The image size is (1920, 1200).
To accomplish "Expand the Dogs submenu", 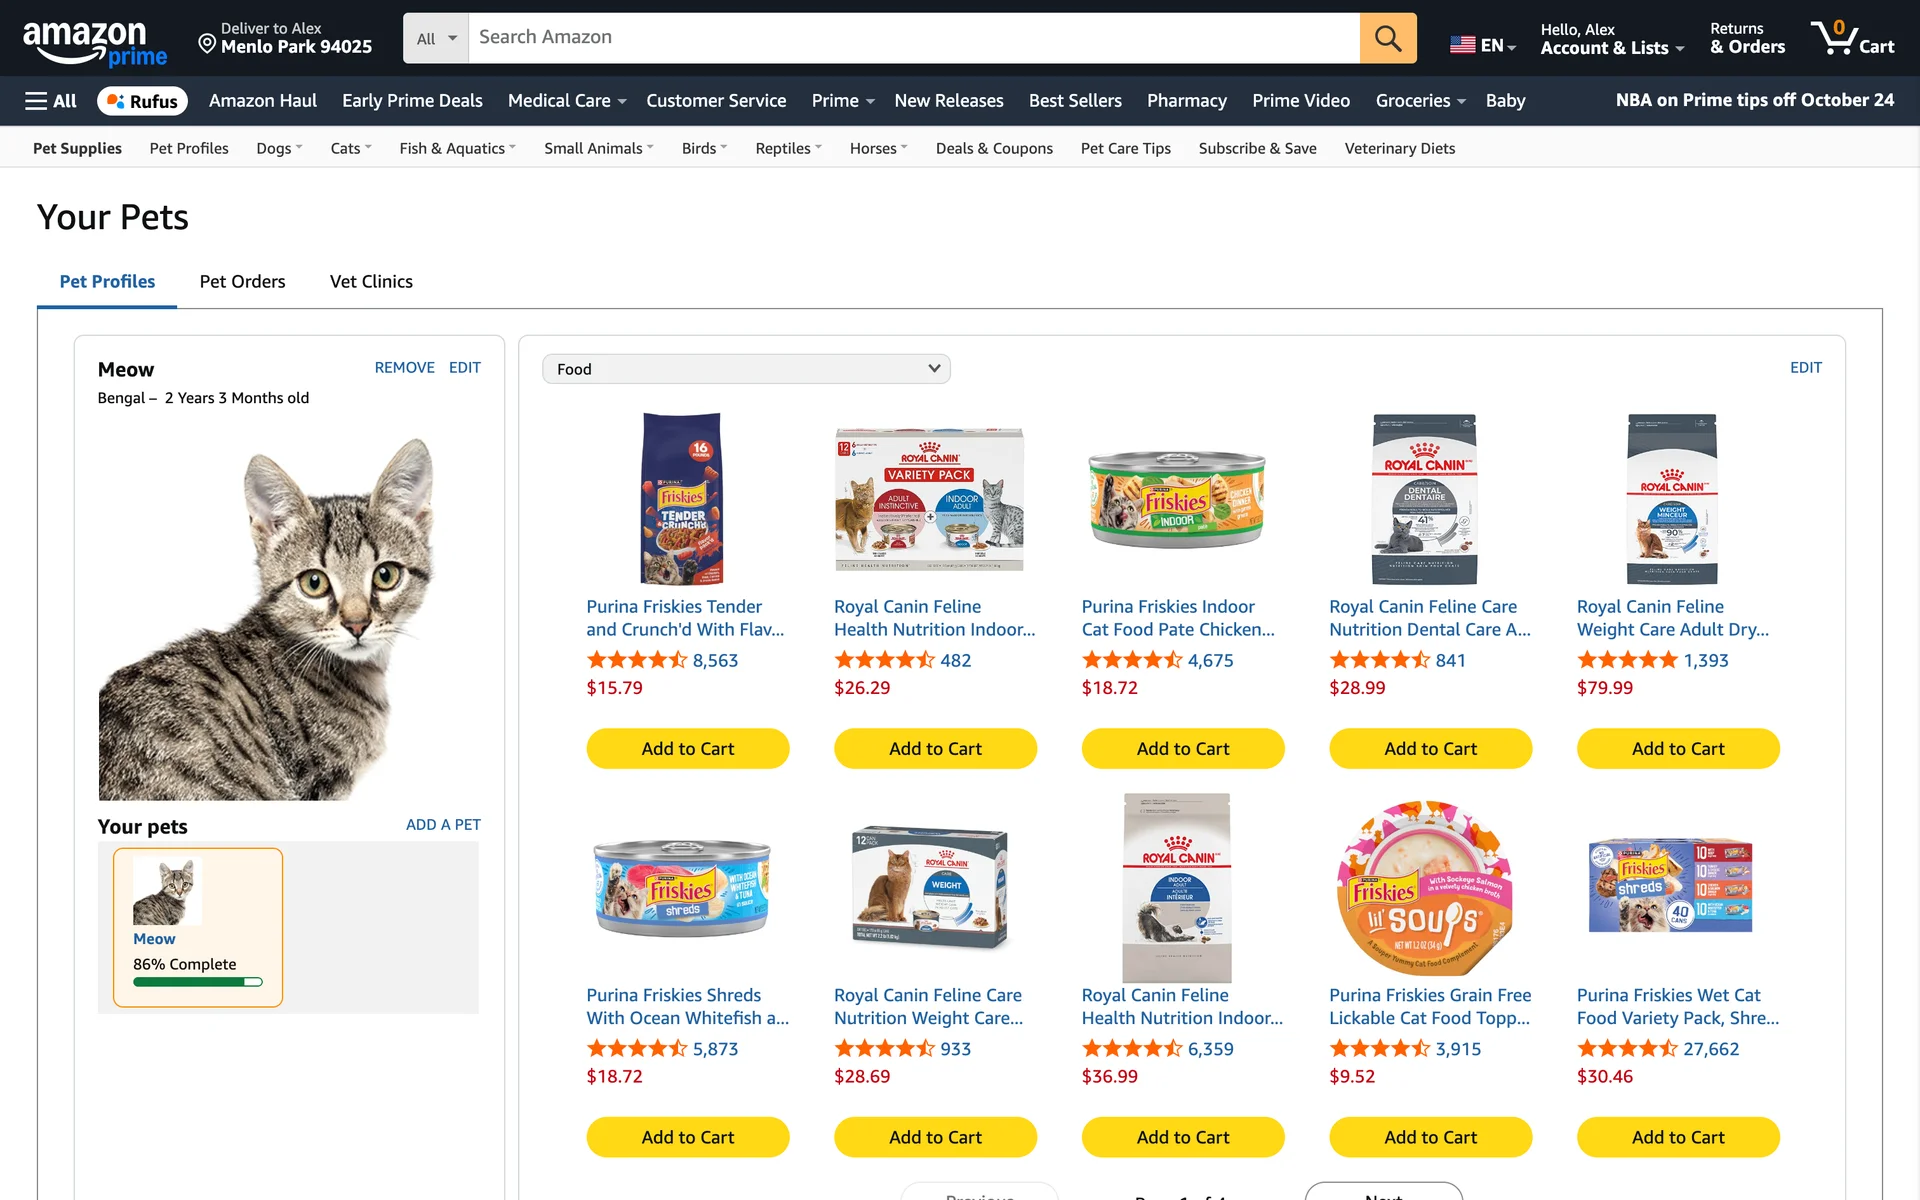I will (x=278, y=148).
